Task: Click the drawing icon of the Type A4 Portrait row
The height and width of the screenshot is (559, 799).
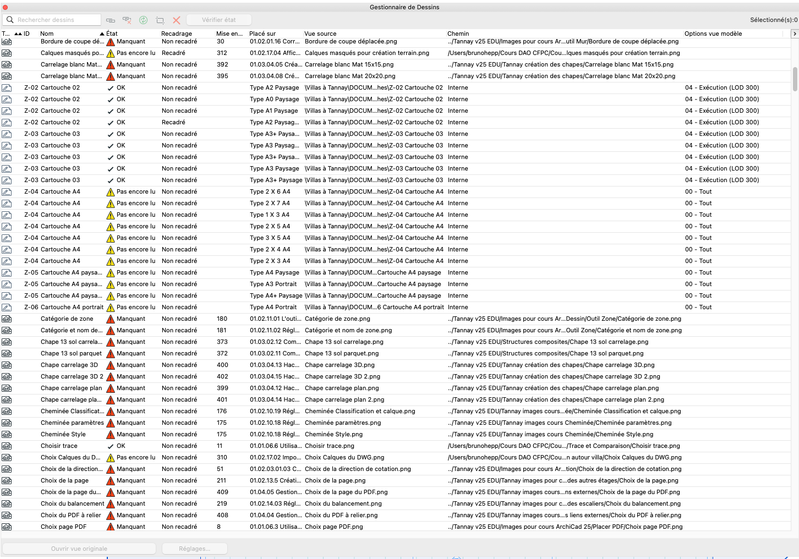Action: (7, 307)
